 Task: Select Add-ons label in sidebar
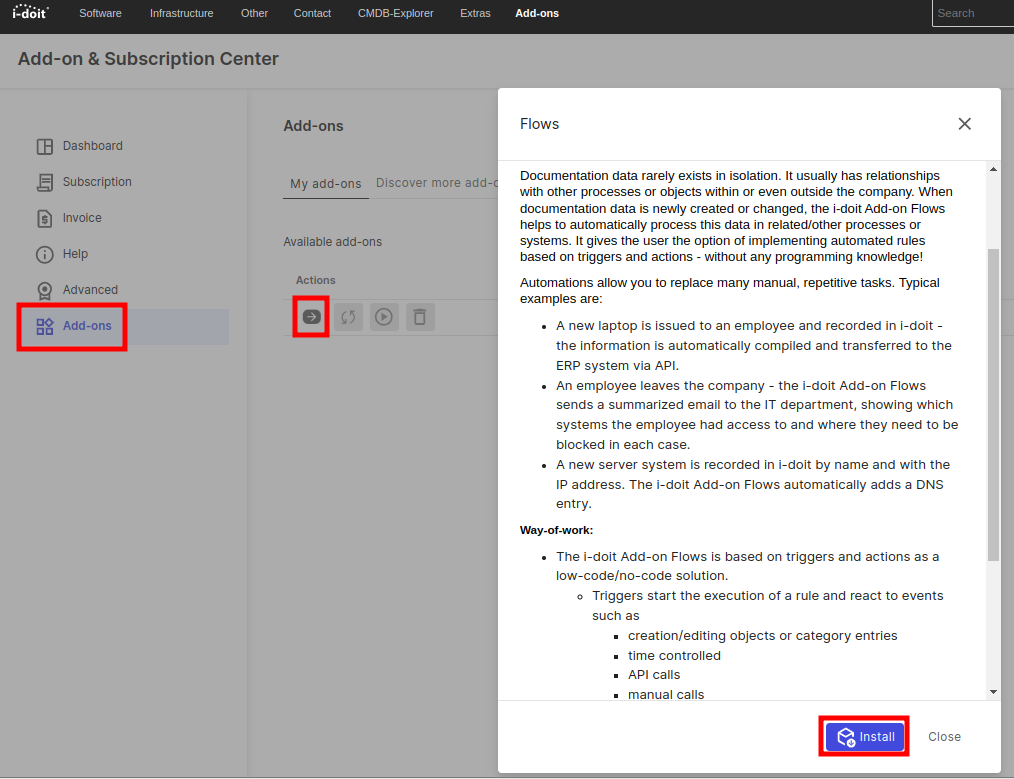(x=87, y=326)
